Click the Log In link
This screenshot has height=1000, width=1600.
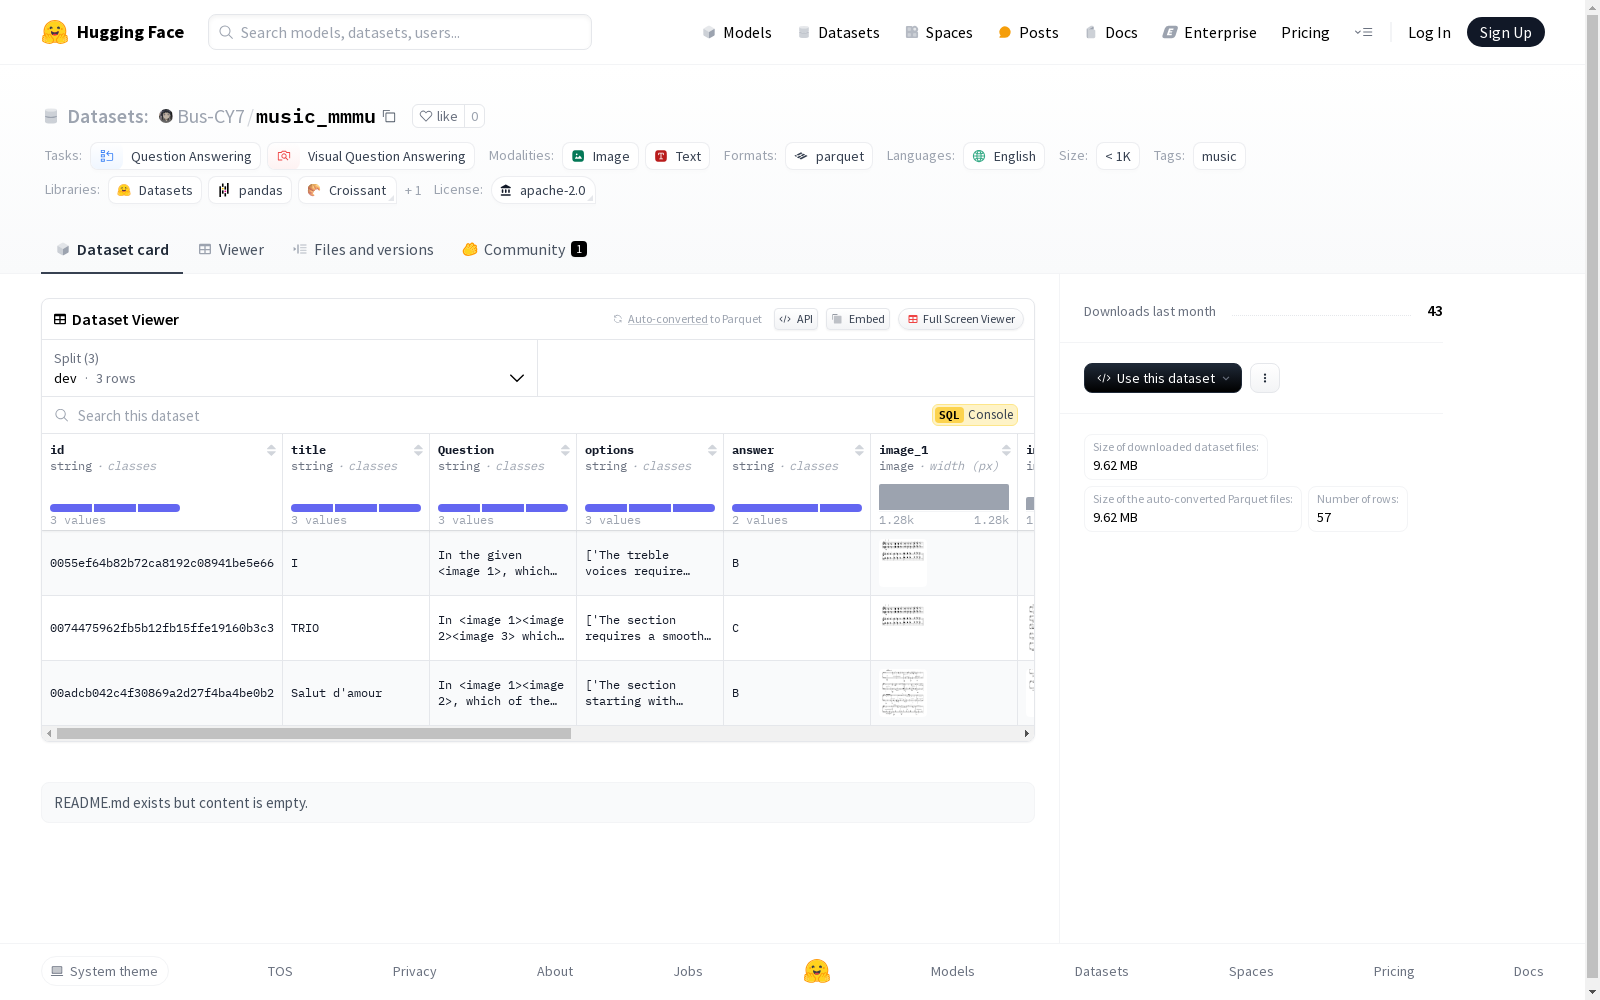click(x=1429, y=32)
